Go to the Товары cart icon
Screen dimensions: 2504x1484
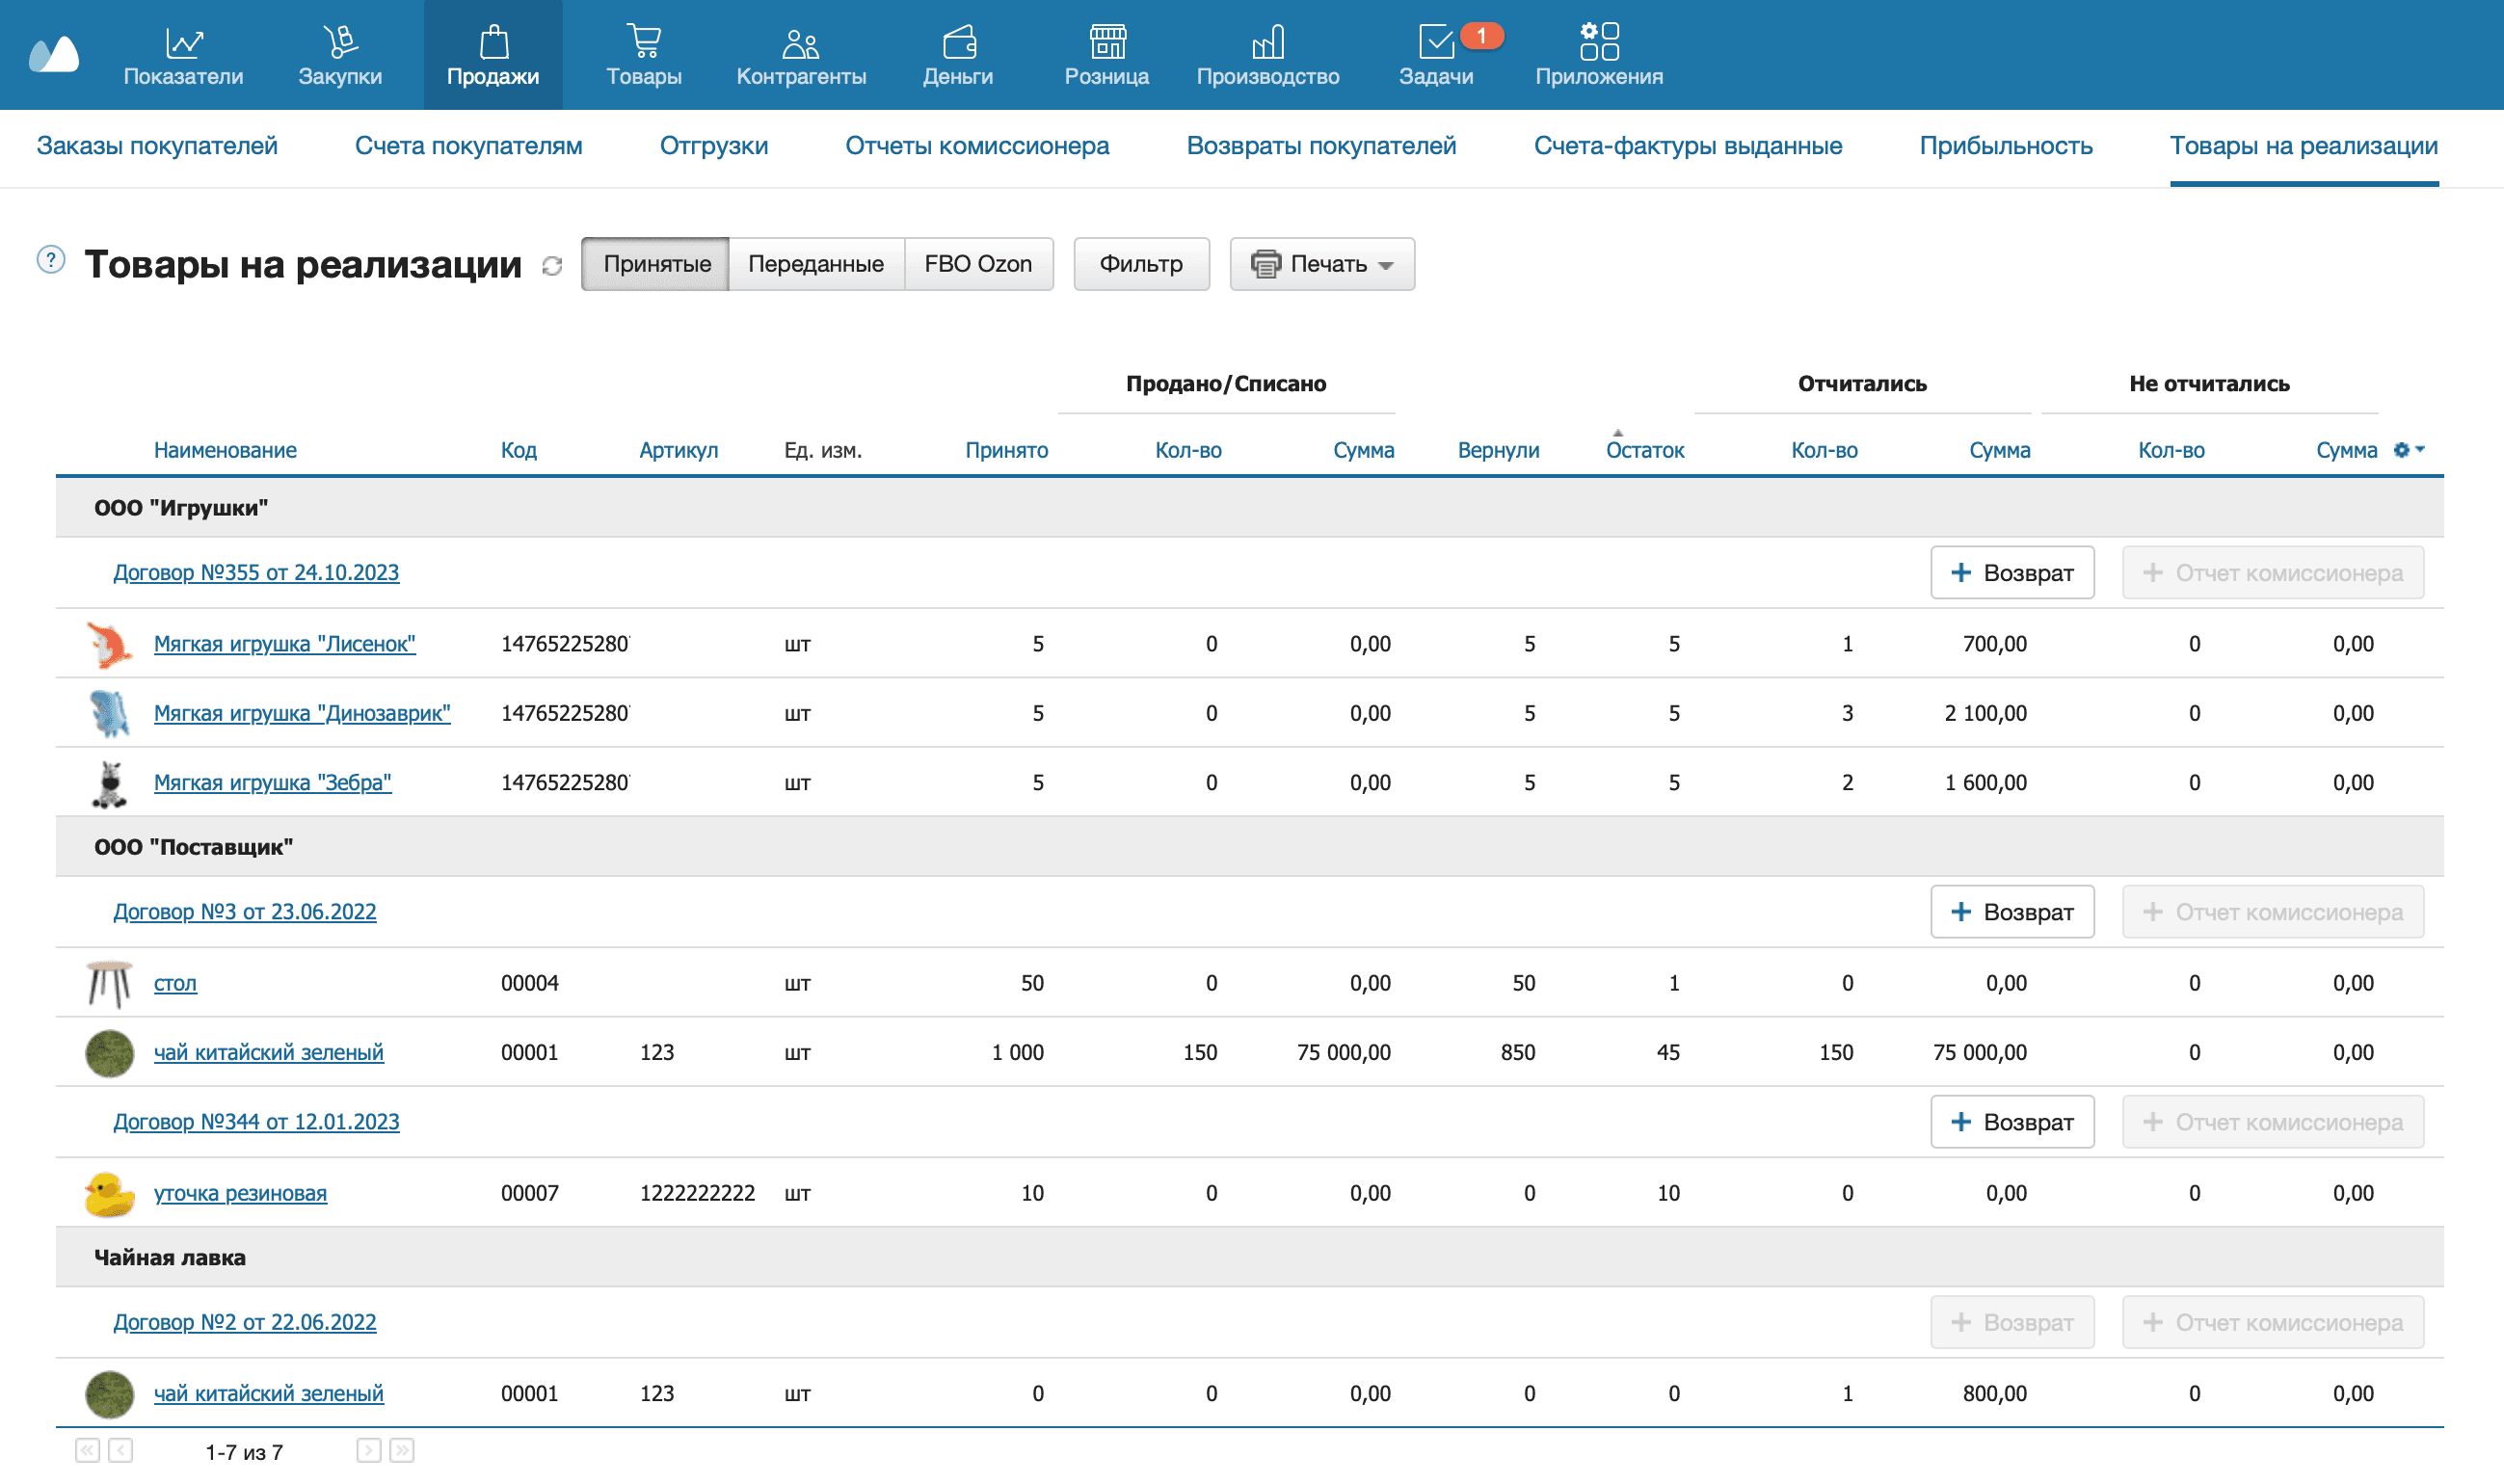pyautogui.click(x=644, y=43)
